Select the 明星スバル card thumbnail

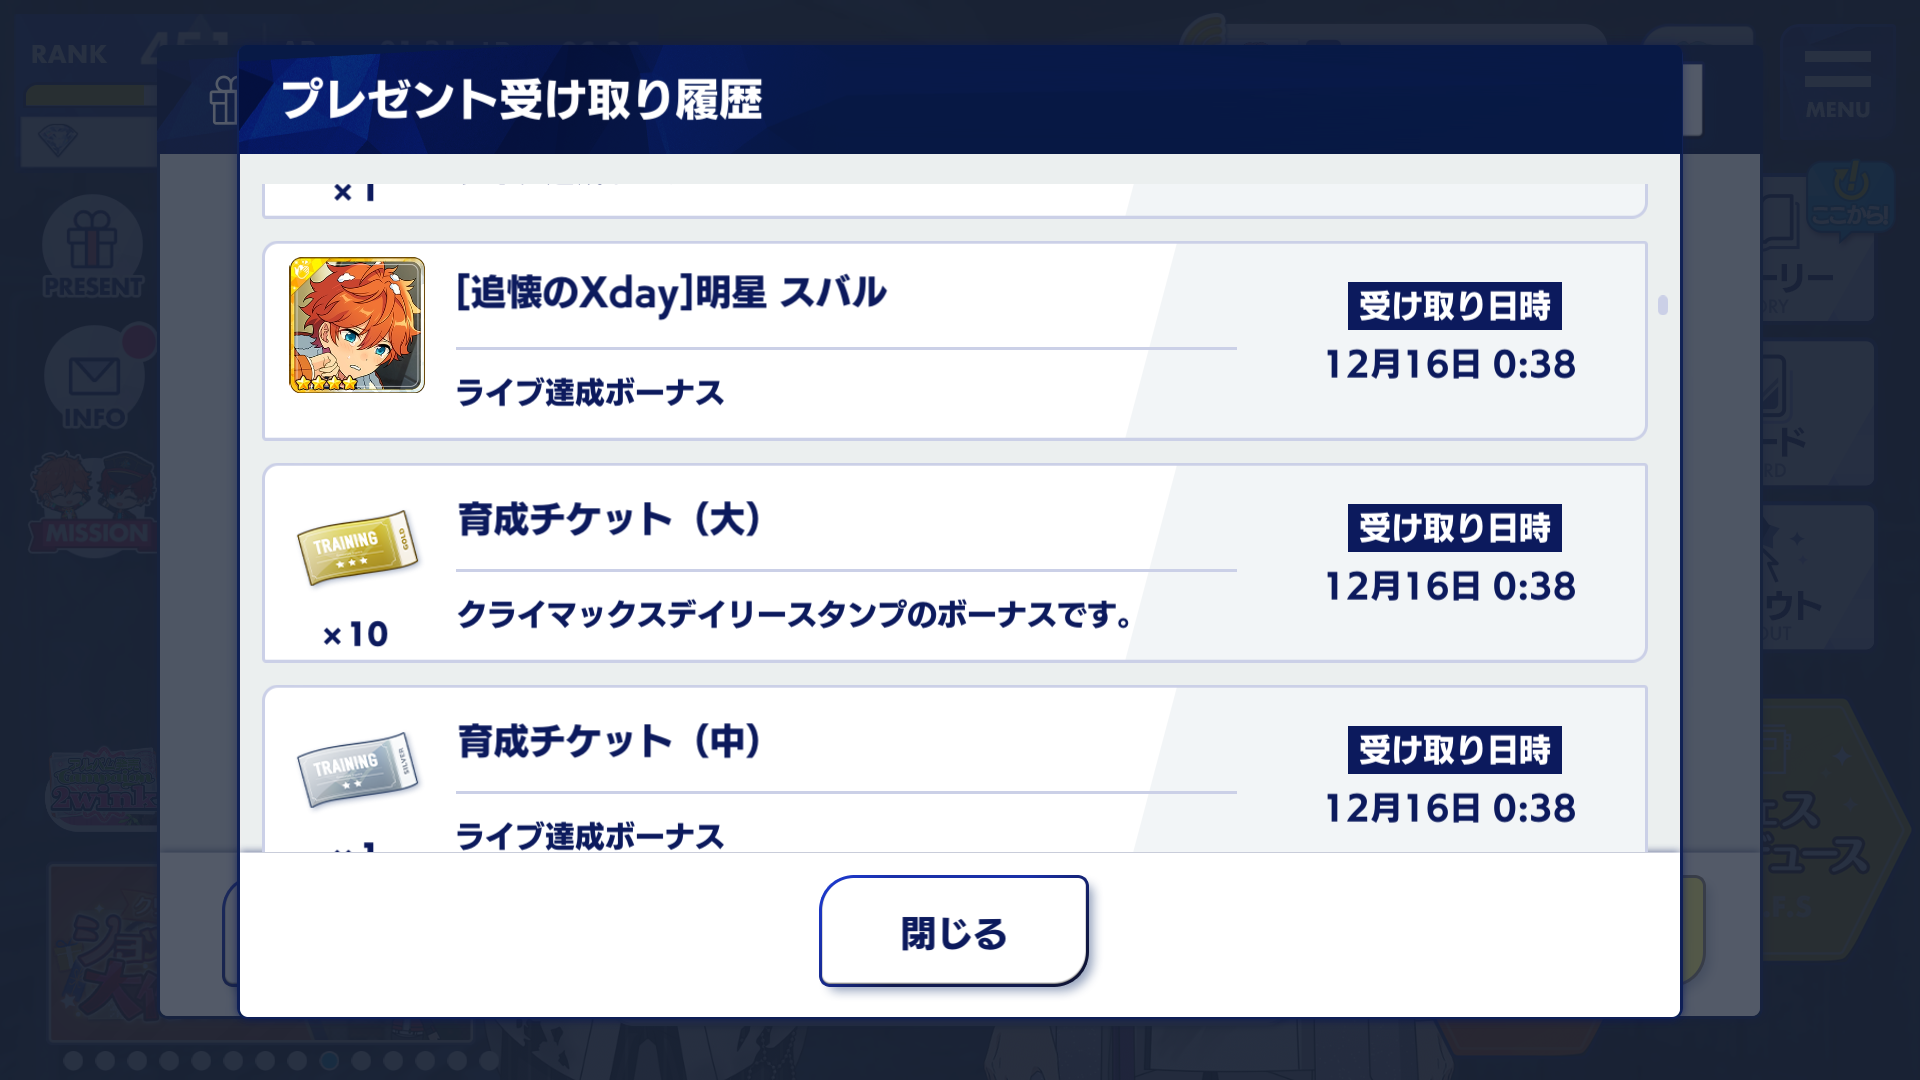click(x=357, y=325)
